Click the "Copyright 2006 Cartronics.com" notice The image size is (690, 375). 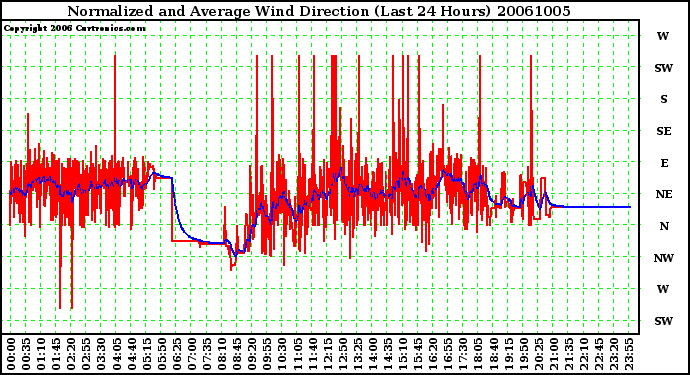click(x=75, y=28)
